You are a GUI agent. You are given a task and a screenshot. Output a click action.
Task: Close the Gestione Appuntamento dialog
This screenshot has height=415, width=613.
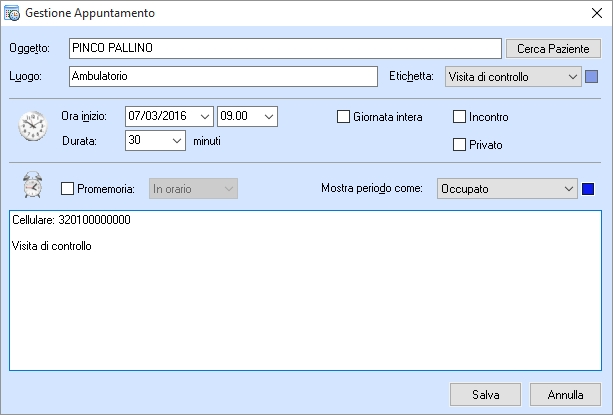click(x=597, y=13)
